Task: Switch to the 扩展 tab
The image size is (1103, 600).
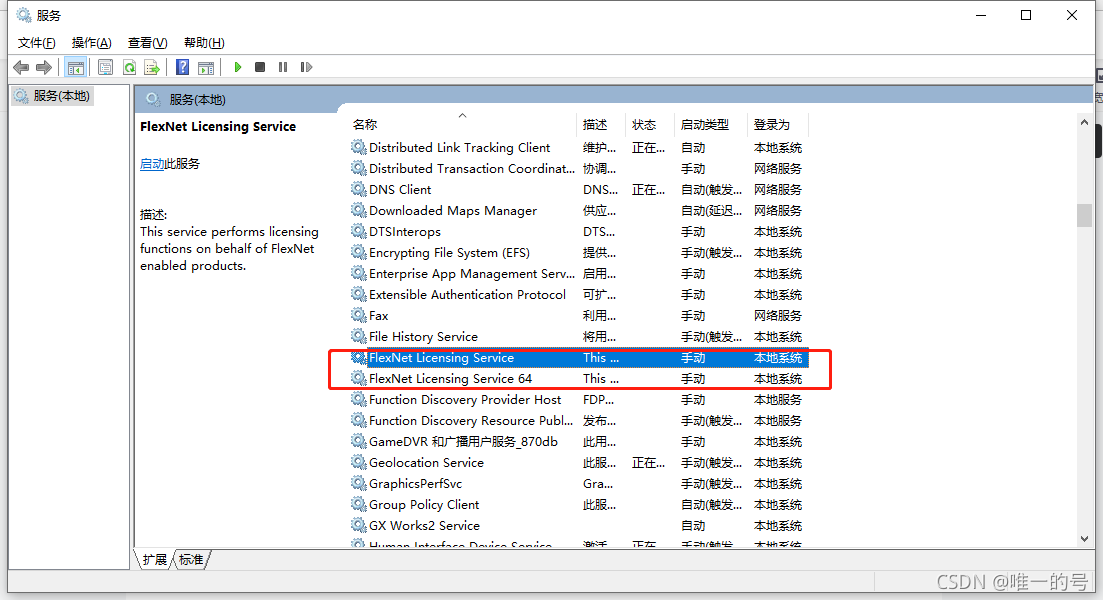Action: (x=154, y=560)
